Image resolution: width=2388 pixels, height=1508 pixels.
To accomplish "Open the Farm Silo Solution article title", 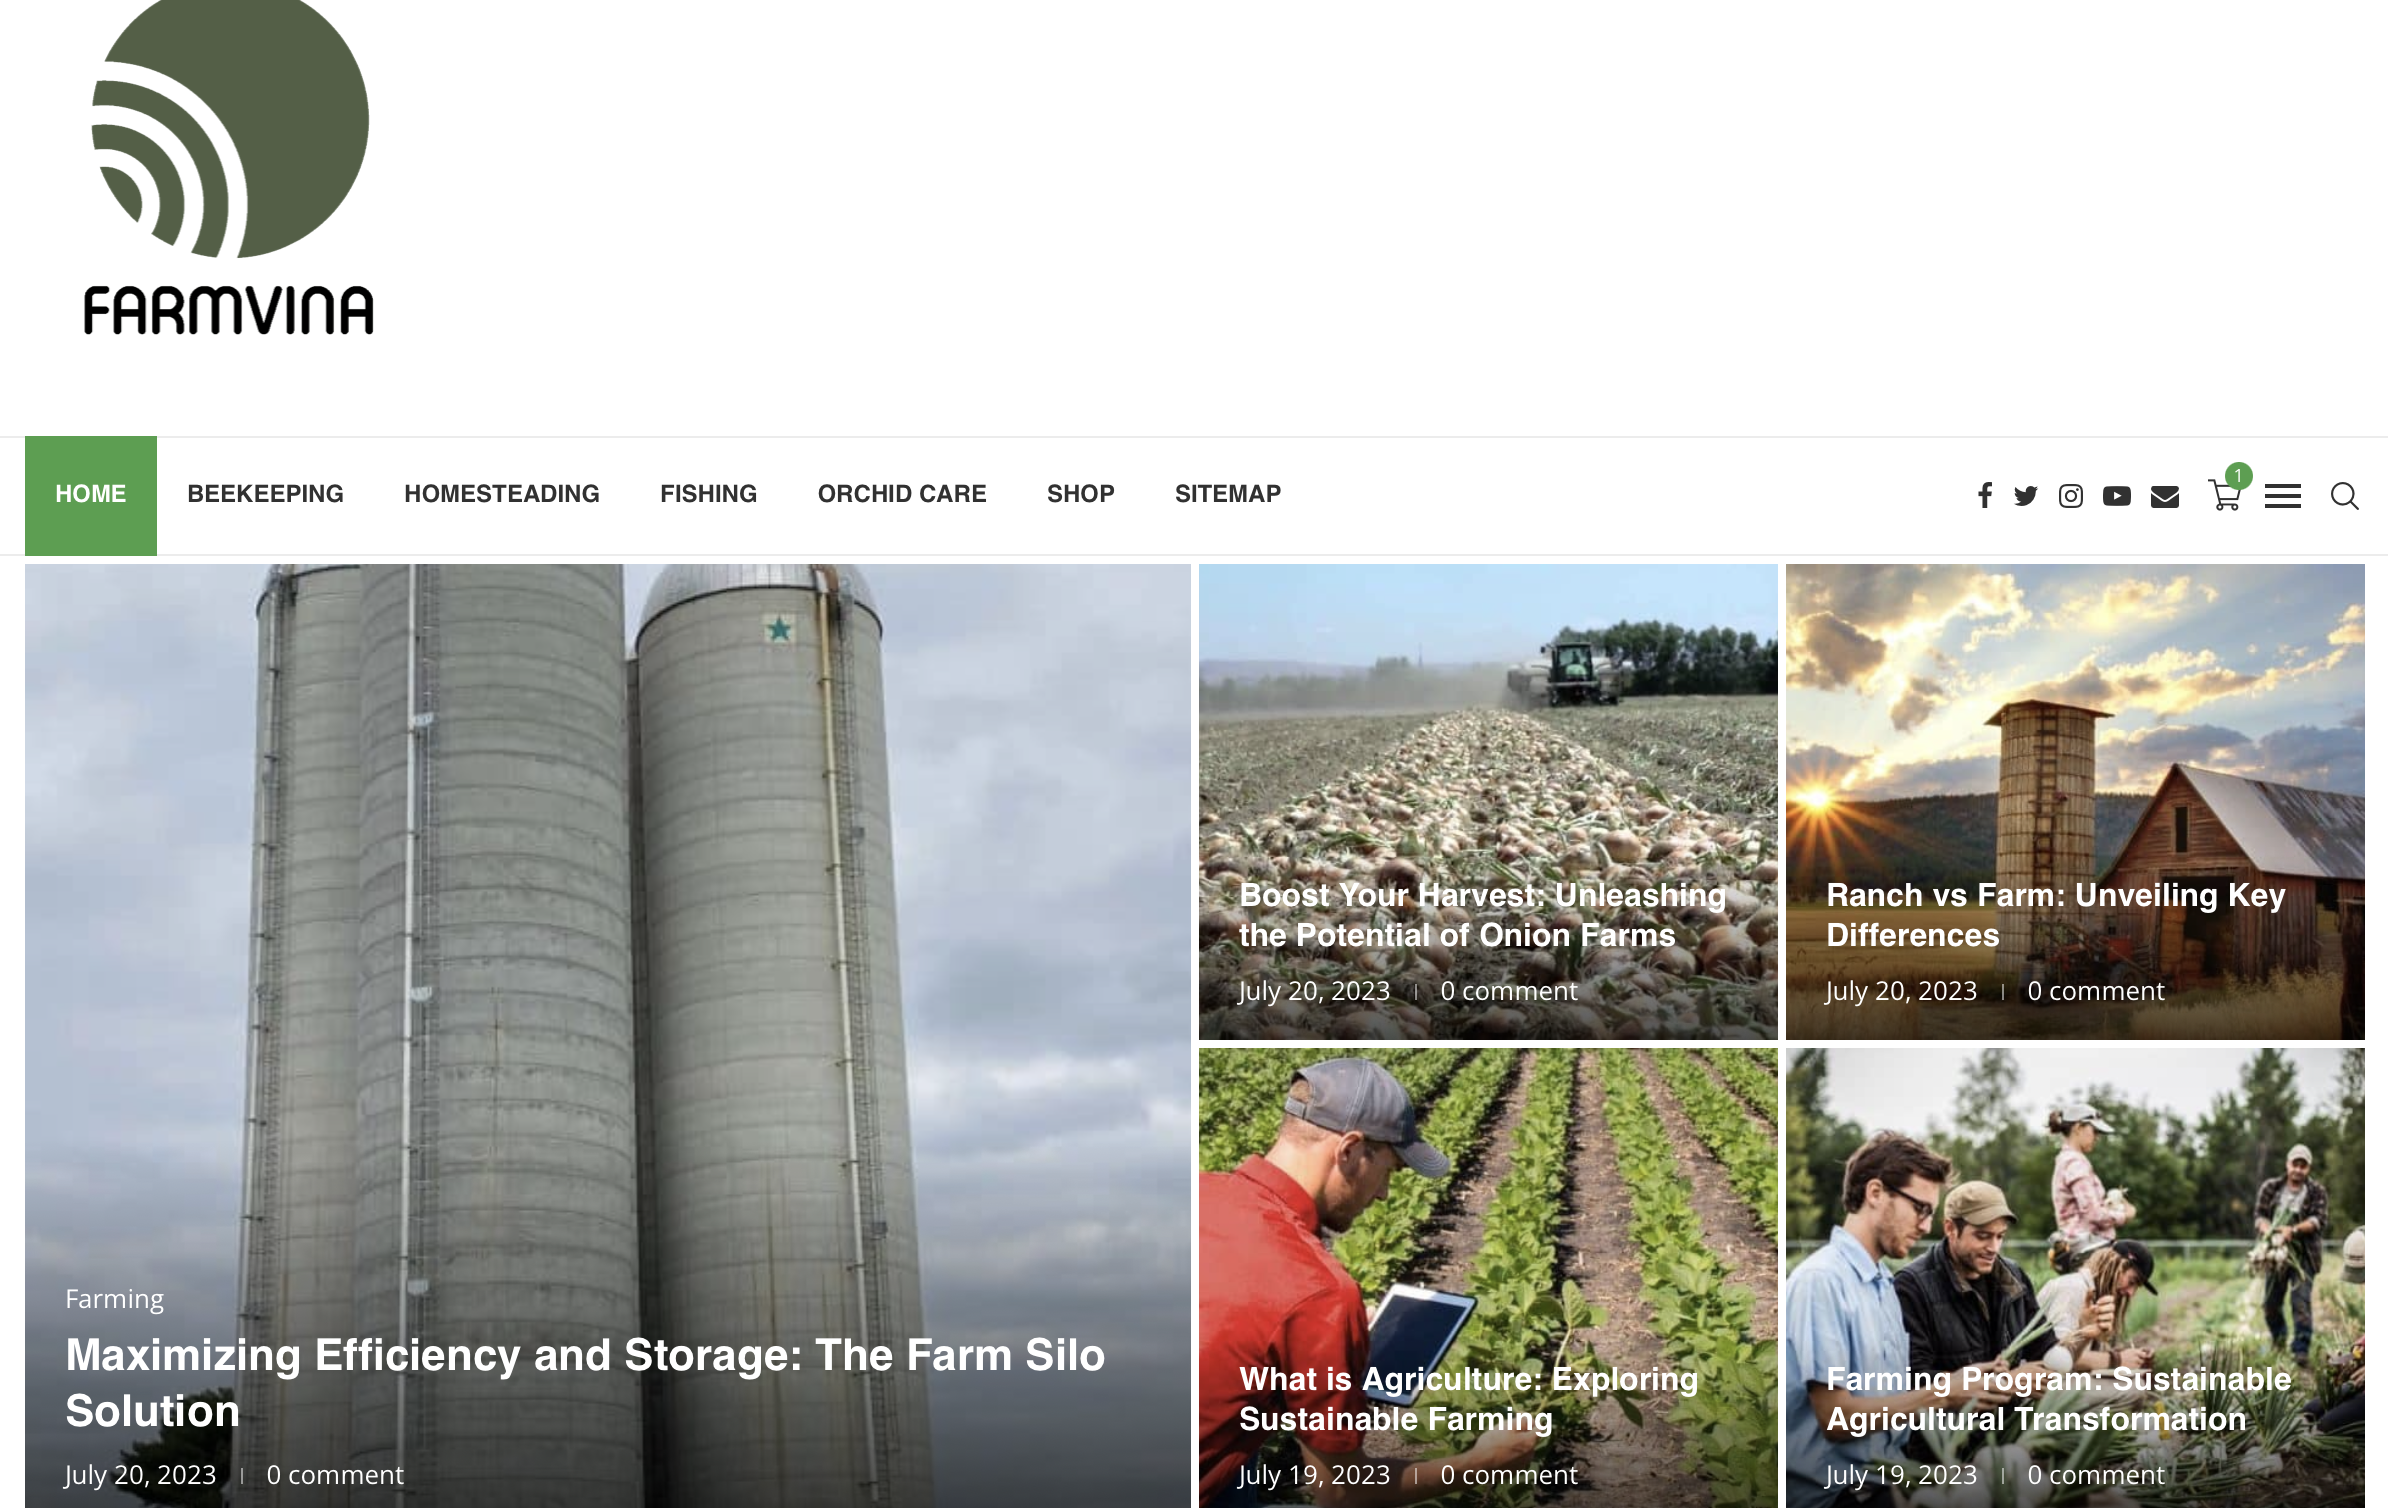I will click(585, 1383).
